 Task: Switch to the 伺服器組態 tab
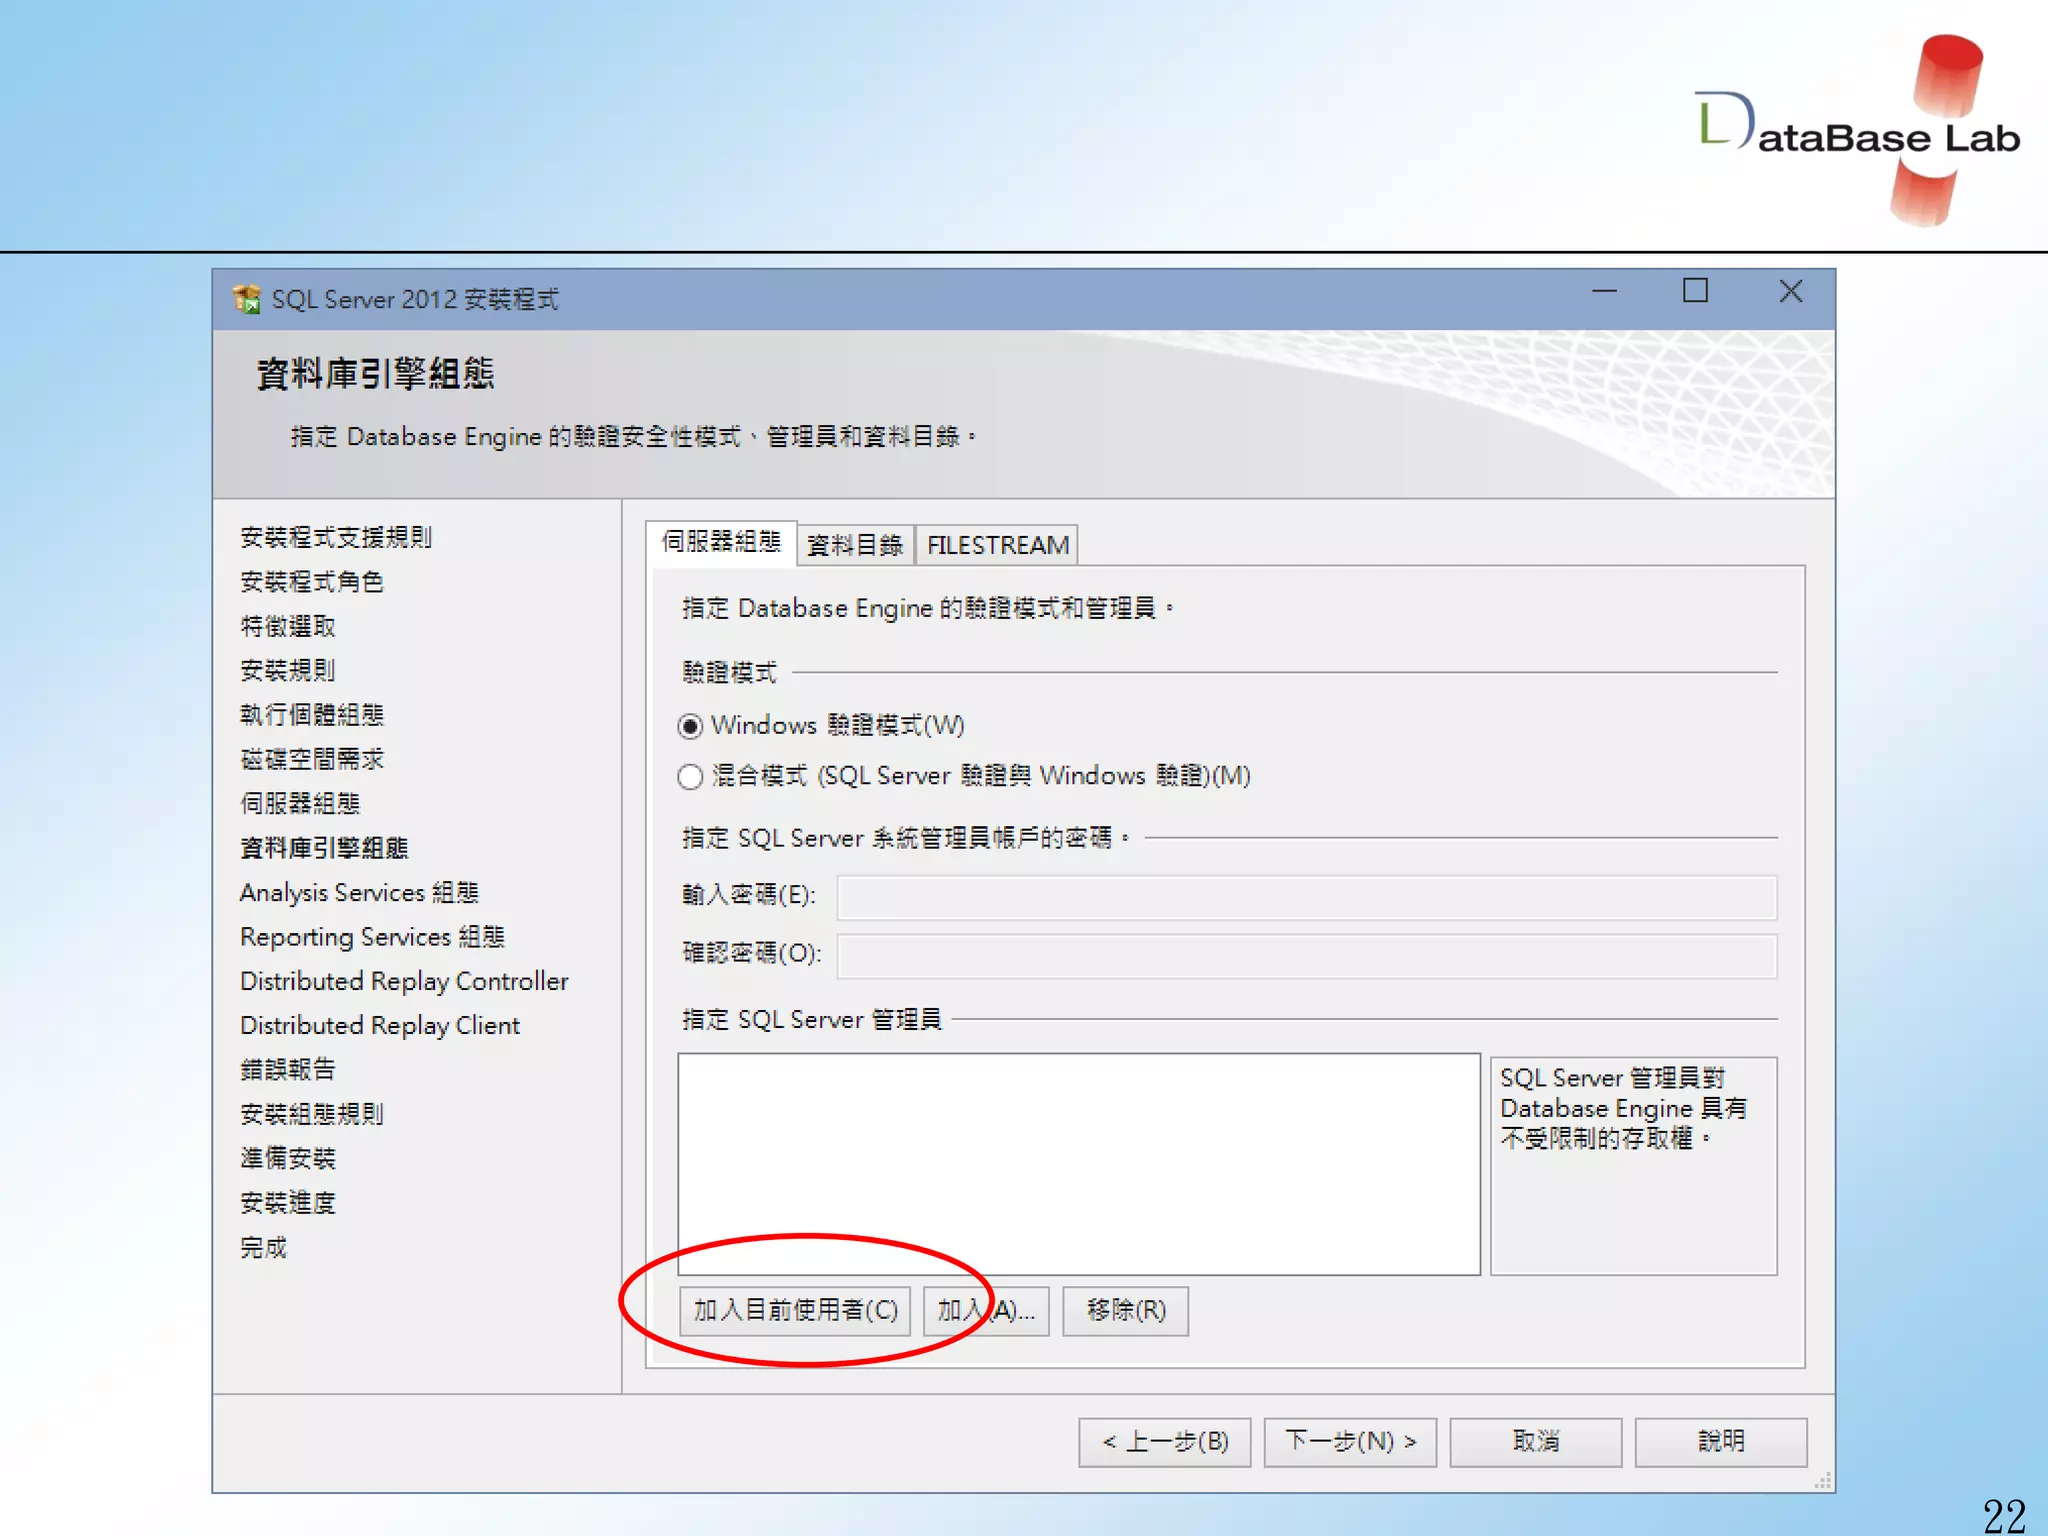[721, 542]
